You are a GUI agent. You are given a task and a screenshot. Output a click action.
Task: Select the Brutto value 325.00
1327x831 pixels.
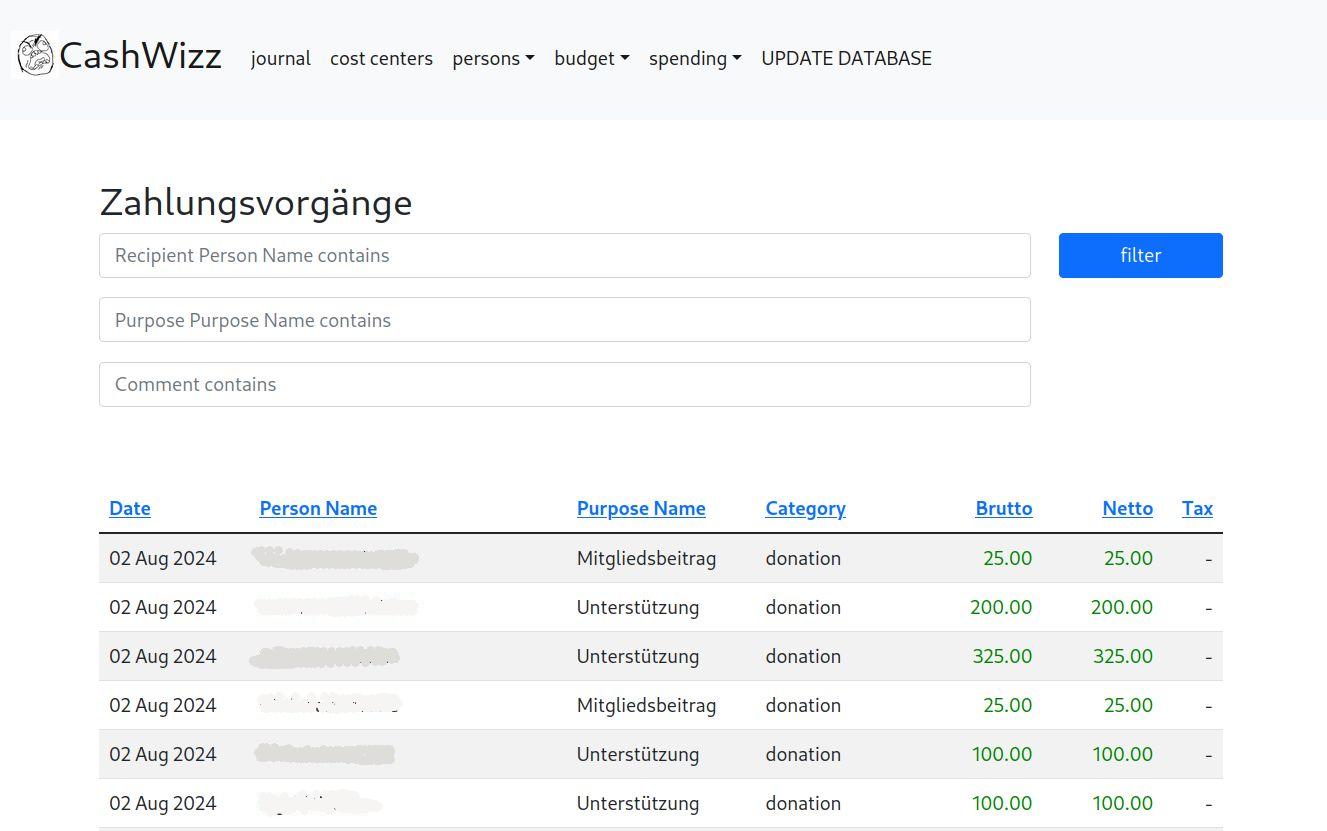(x=1002, y=656)
